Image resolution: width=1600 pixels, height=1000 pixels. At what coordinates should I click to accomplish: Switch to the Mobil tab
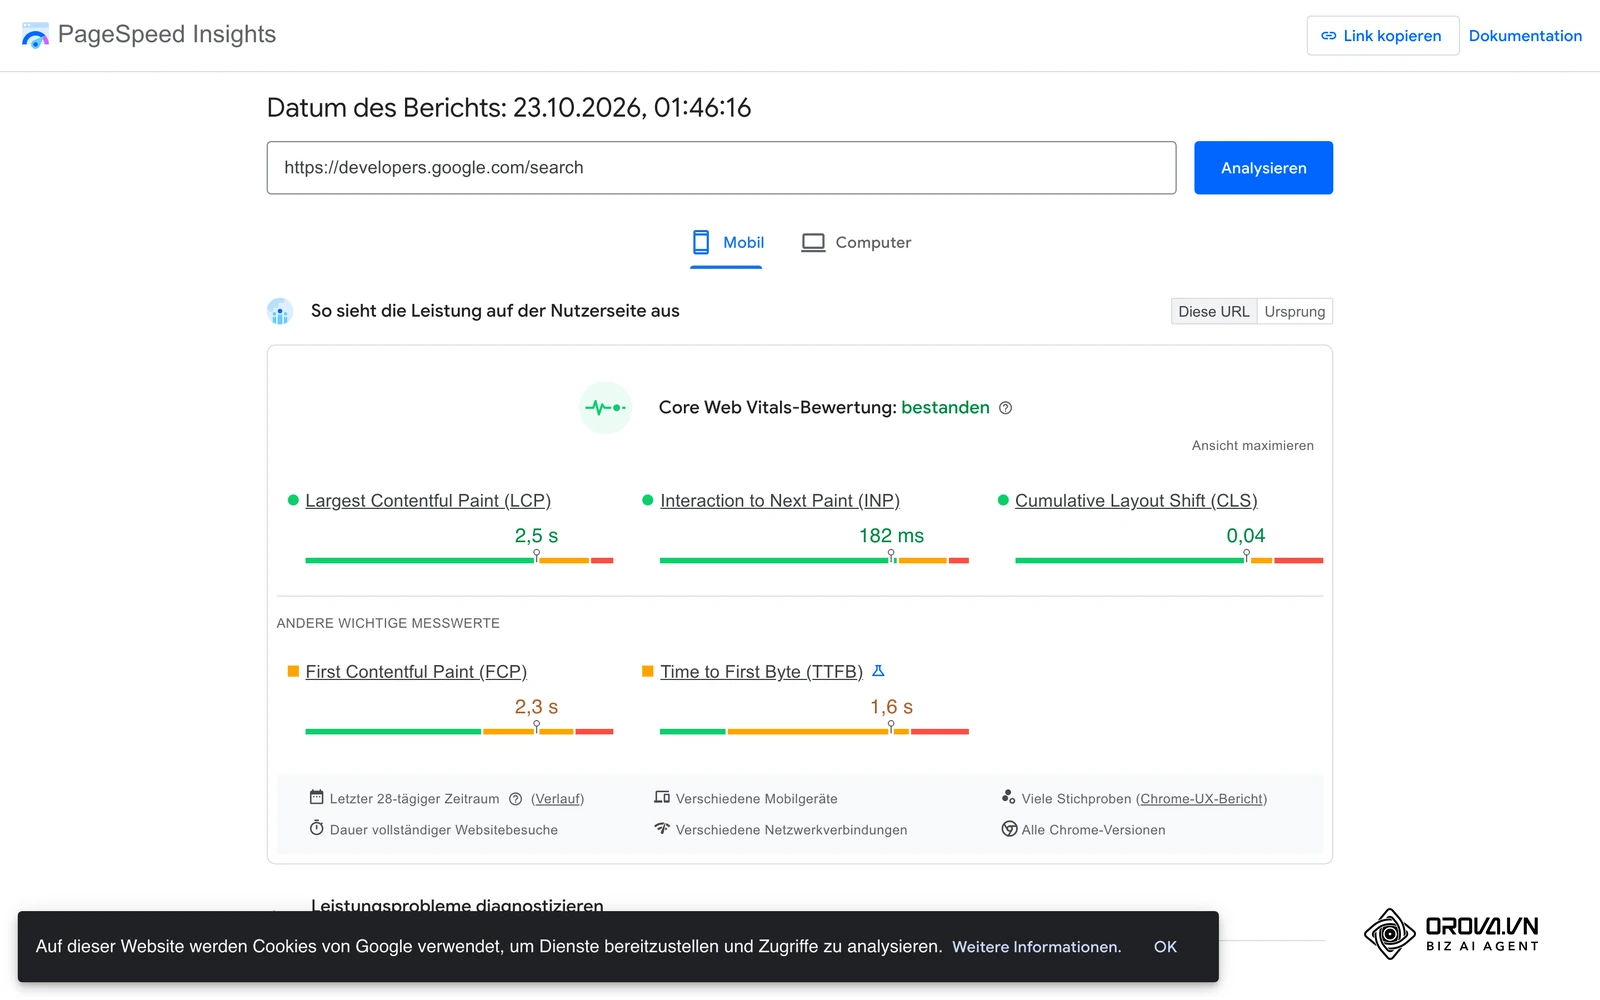(727, 243)
